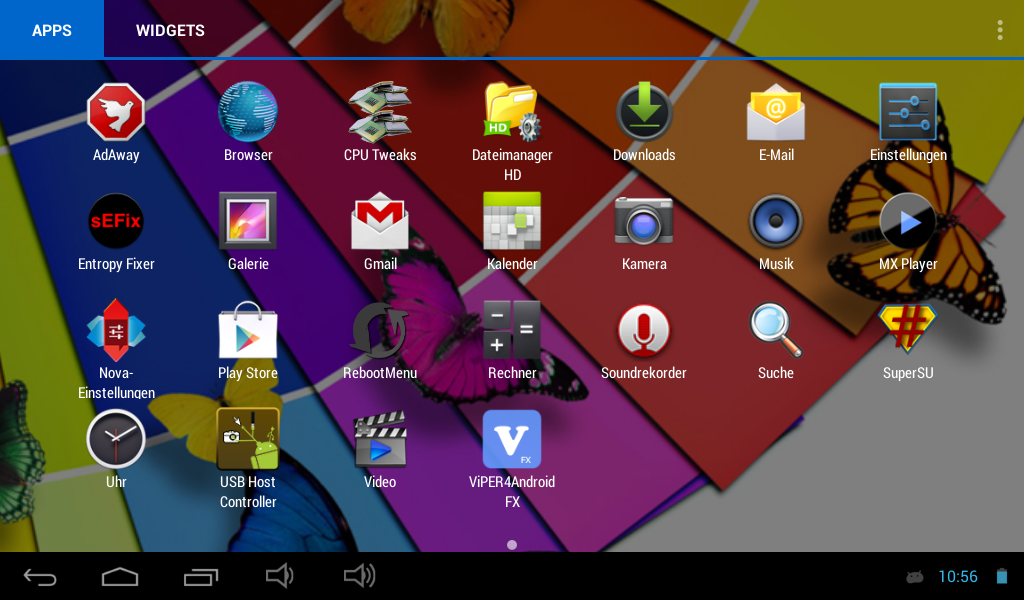Open the Soundrekorder app
The width and height of the screenshot is (1024, 600).
[x=644, y=330]
